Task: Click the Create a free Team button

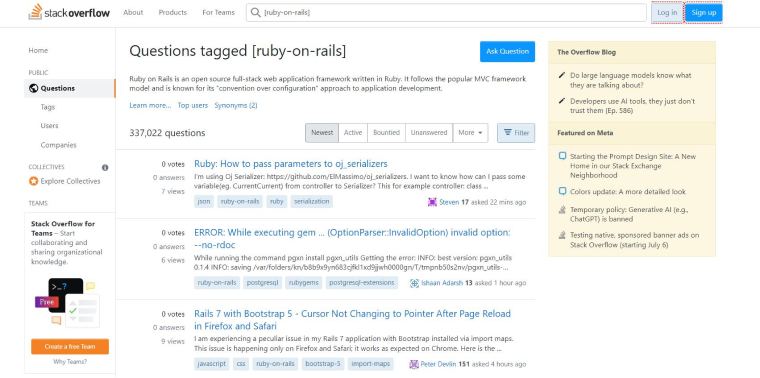Action: [70, 346]
